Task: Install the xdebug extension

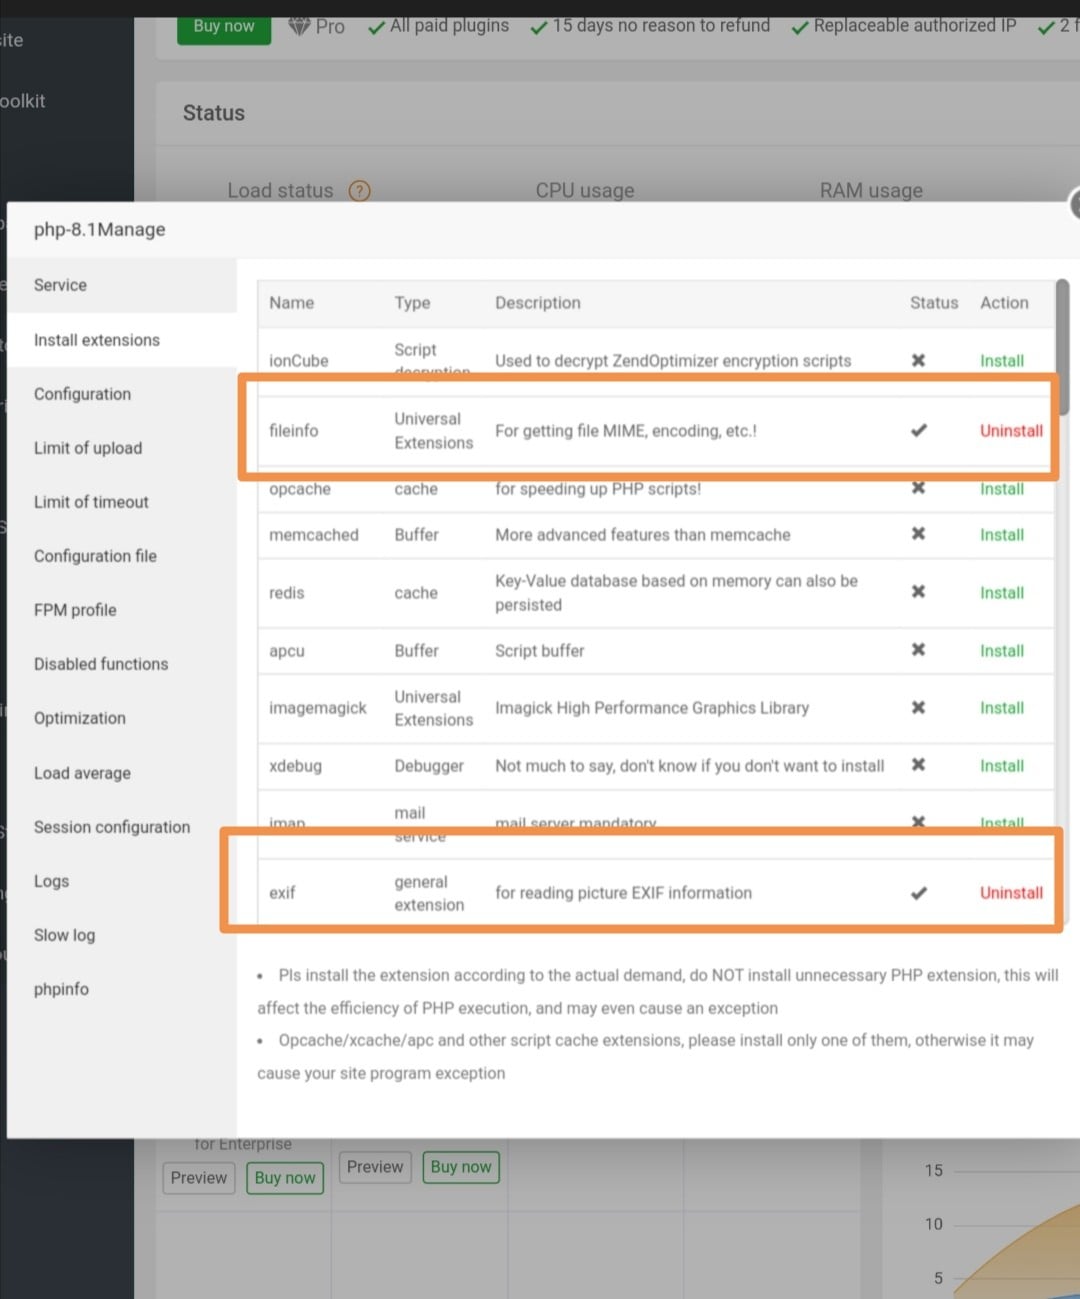Action: (1001, 766)
